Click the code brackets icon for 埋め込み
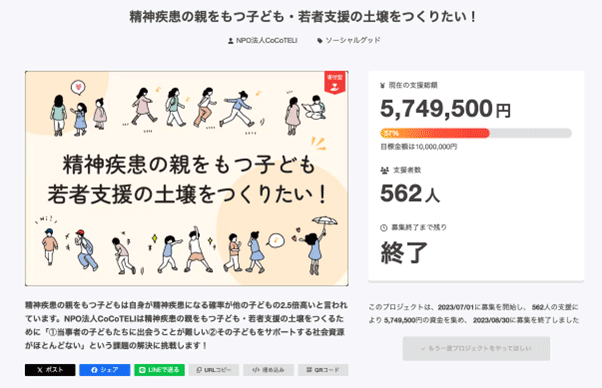 point(256,370)
